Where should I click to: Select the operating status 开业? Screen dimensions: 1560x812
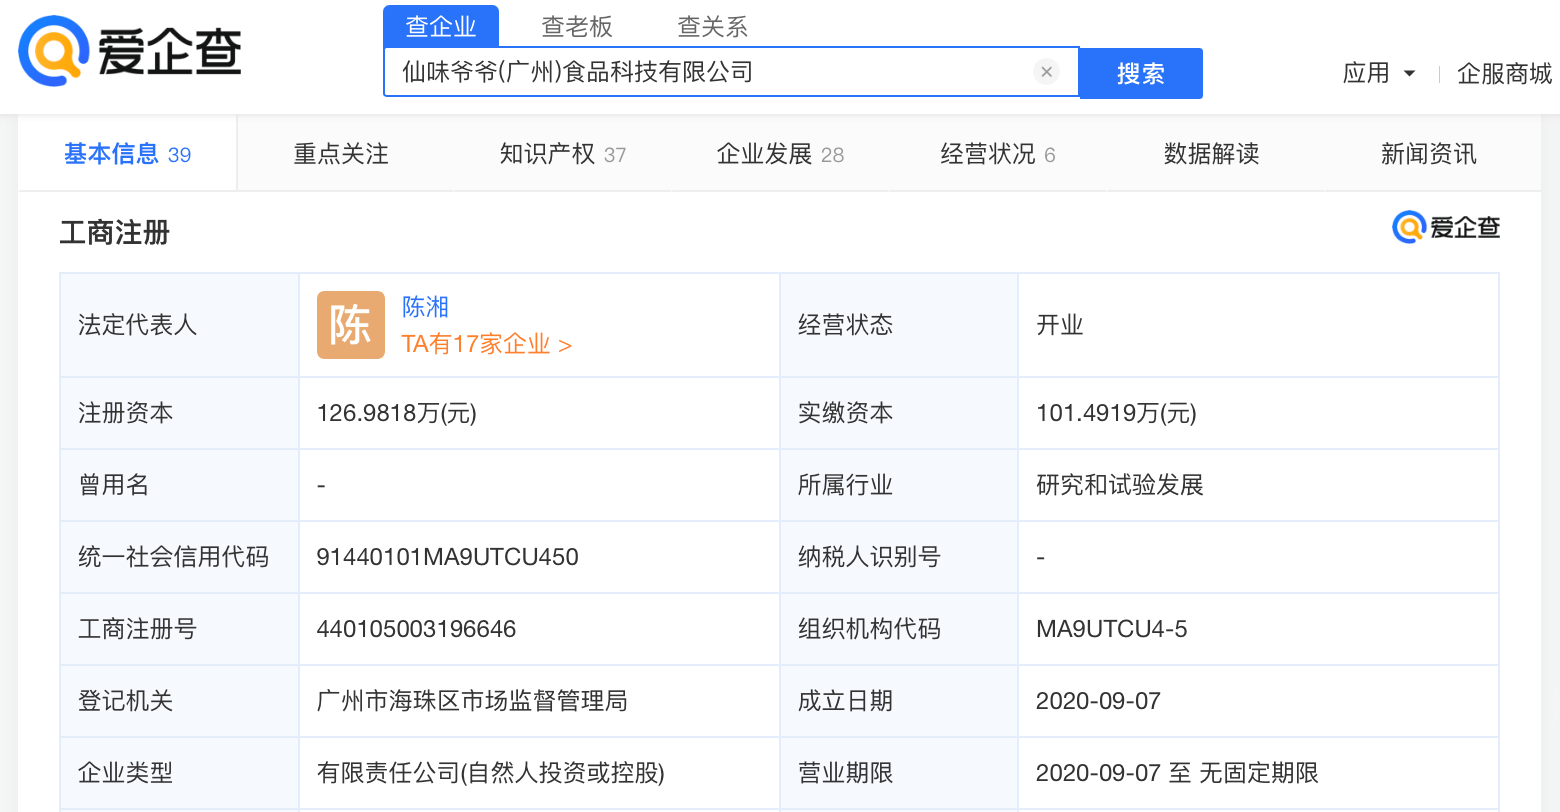click(1060, 325)
